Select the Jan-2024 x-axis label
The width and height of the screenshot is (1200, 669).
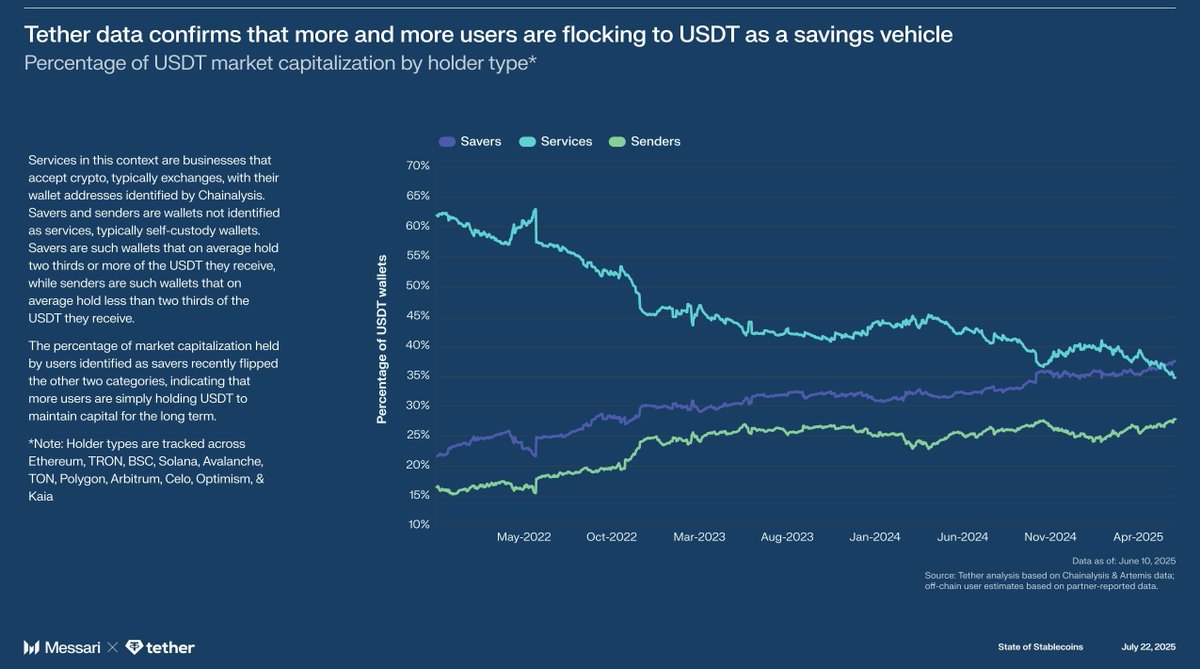click(x=875, y=537)
